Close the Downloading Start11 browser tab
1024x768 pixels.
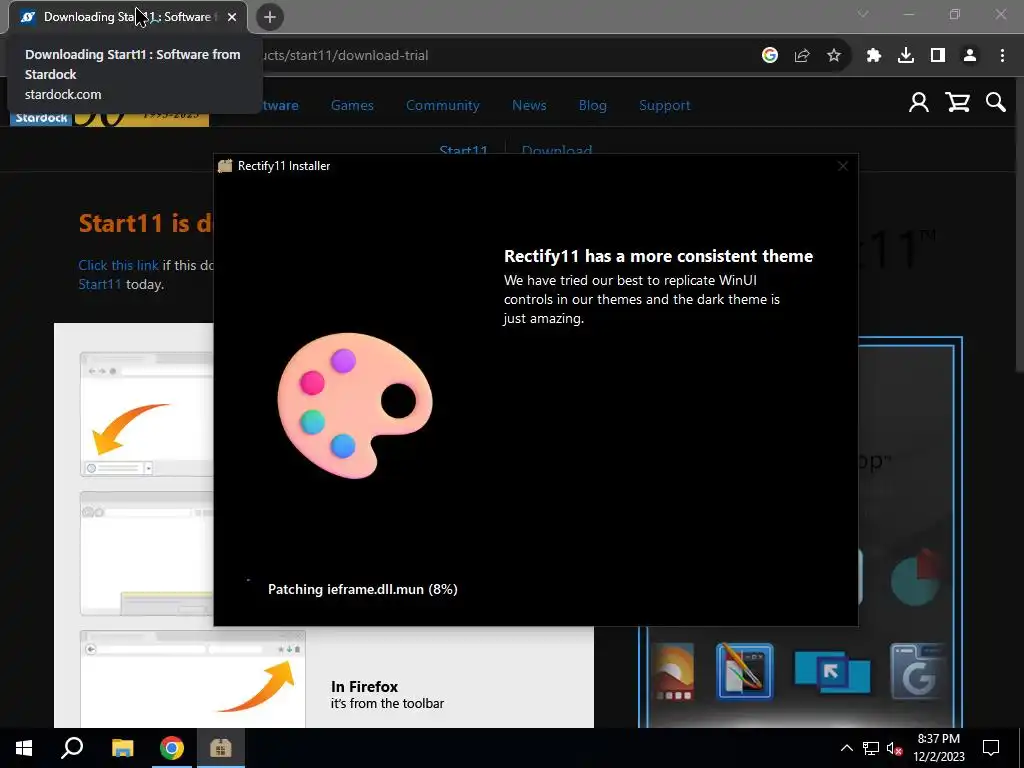pyautogui.click(x=232, y=17)
